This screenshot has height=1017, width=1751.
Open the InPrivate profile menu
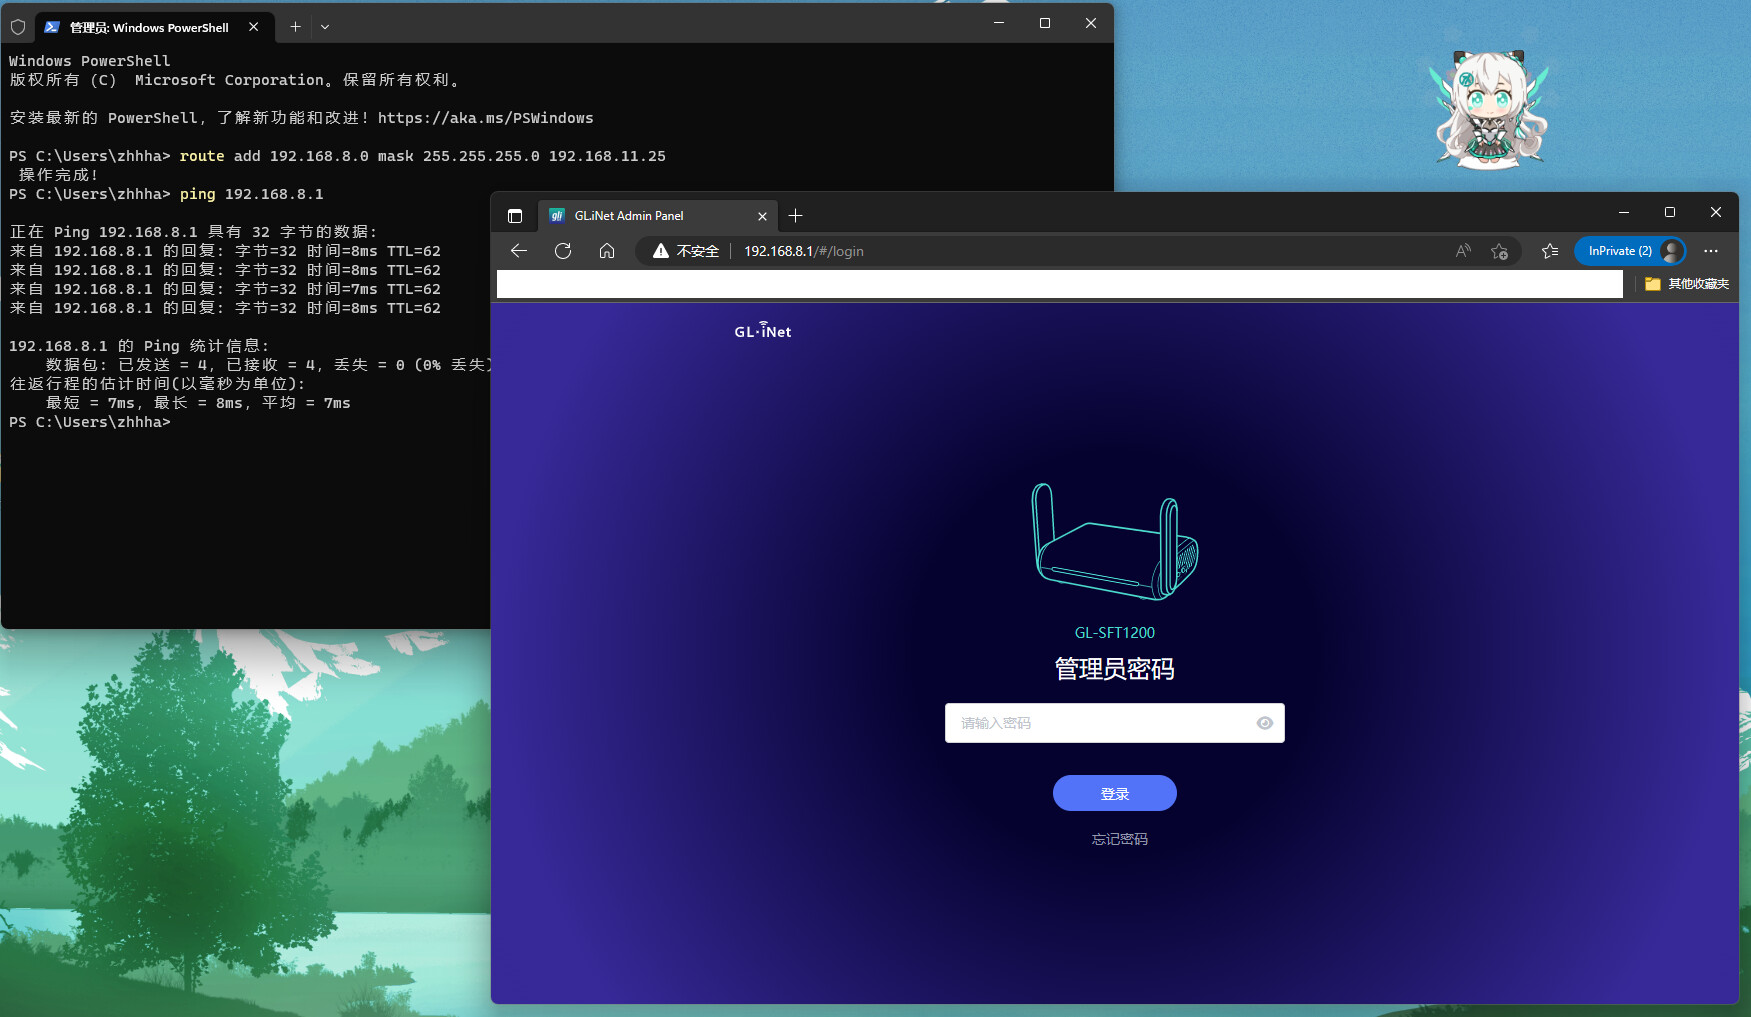pyautogui.click(x=1630, y=251)
